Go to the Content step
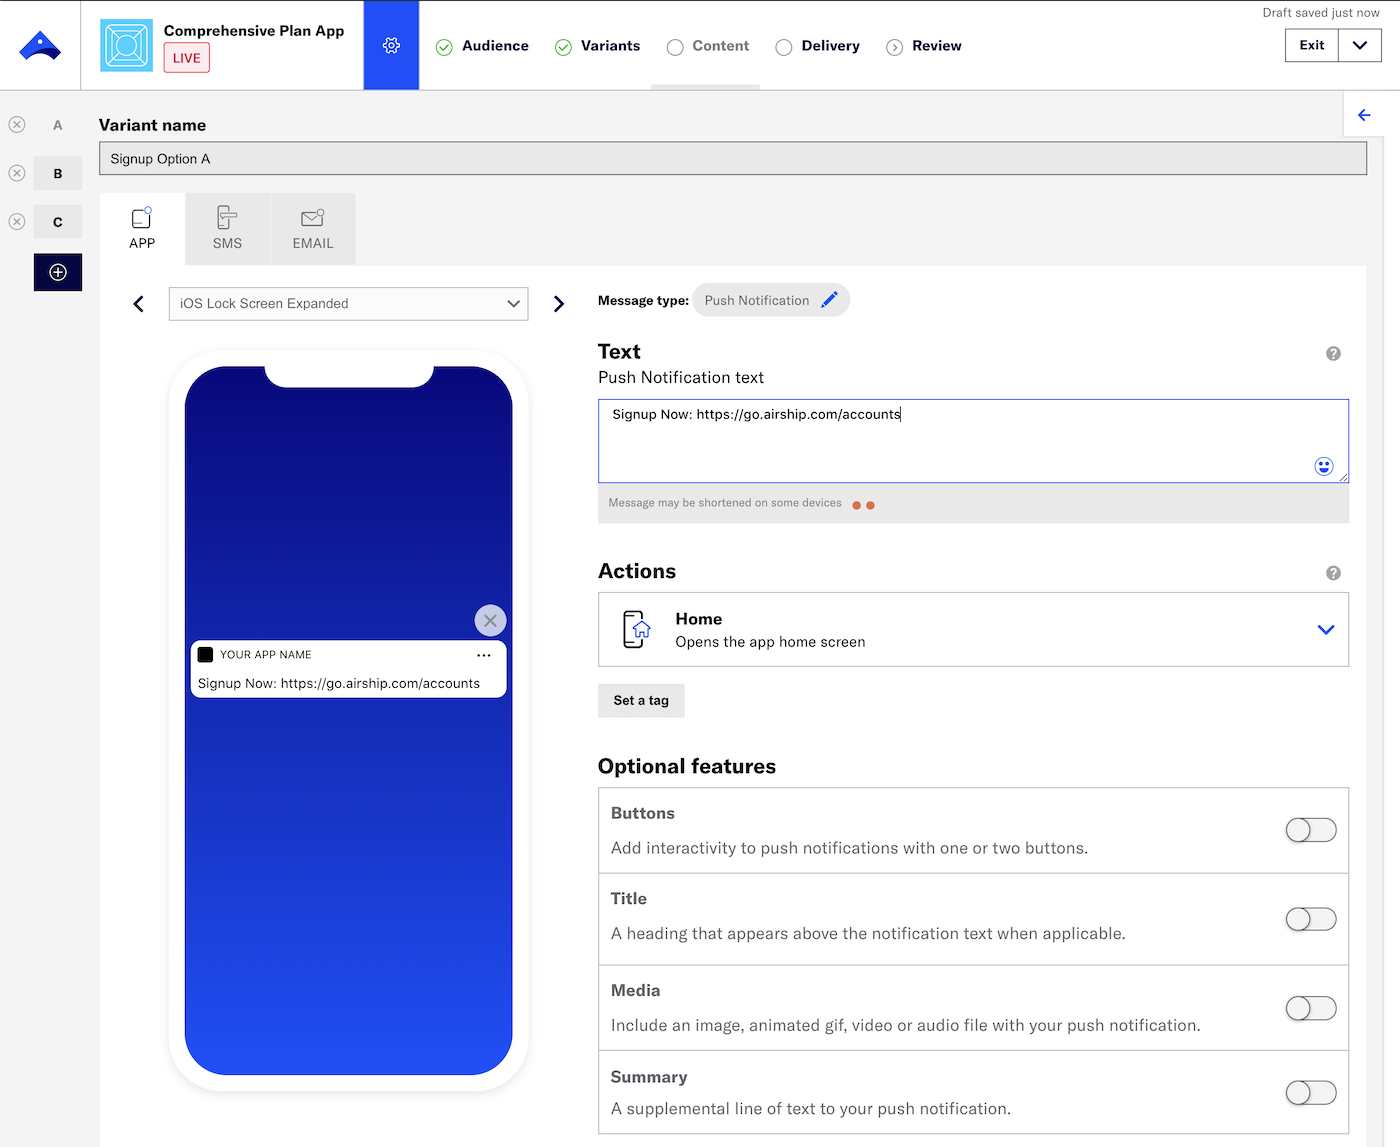The height and width of the screenshot is (1147, 1400). 707,46
